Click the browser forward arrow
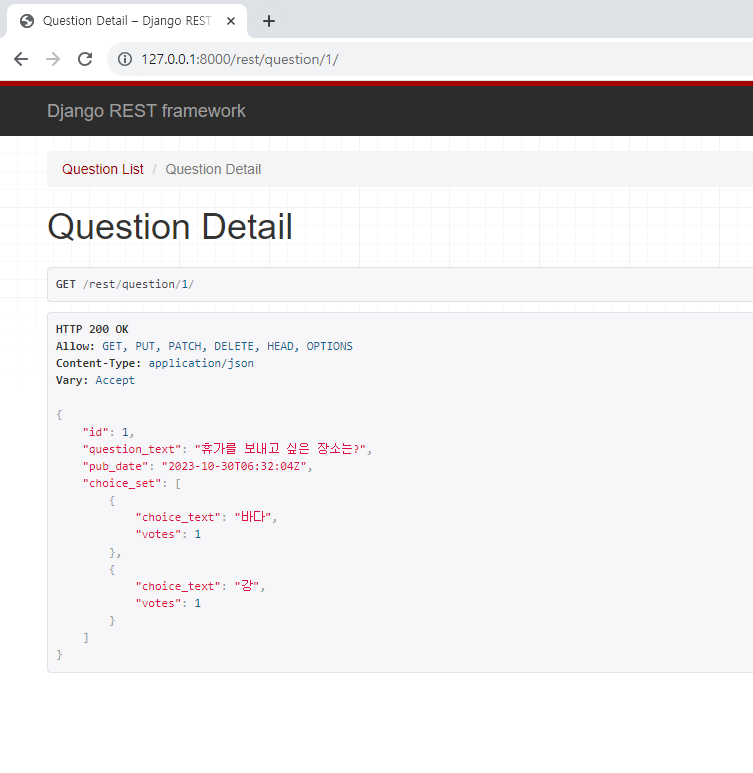Viewport: 753px width, 773px height. (x=53, y=59)
